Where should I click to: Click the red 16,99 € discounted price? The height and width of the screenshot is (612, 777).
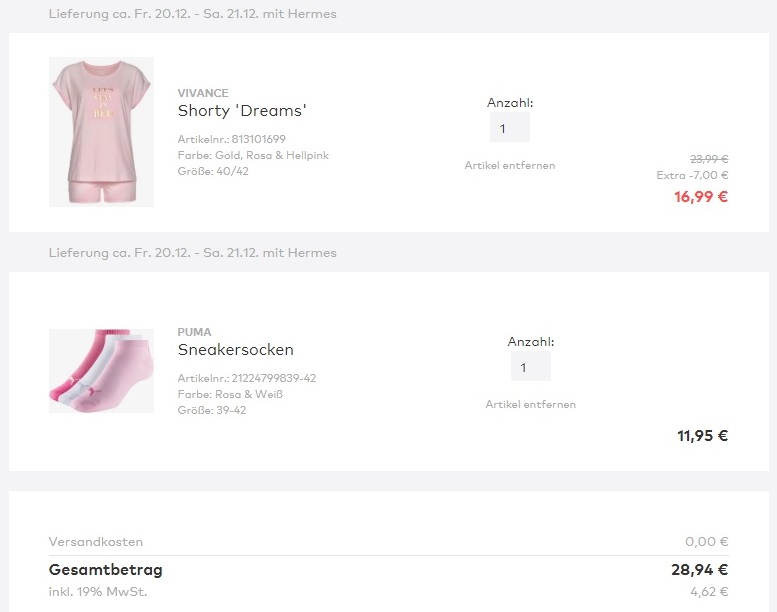[x=700, y=197]
